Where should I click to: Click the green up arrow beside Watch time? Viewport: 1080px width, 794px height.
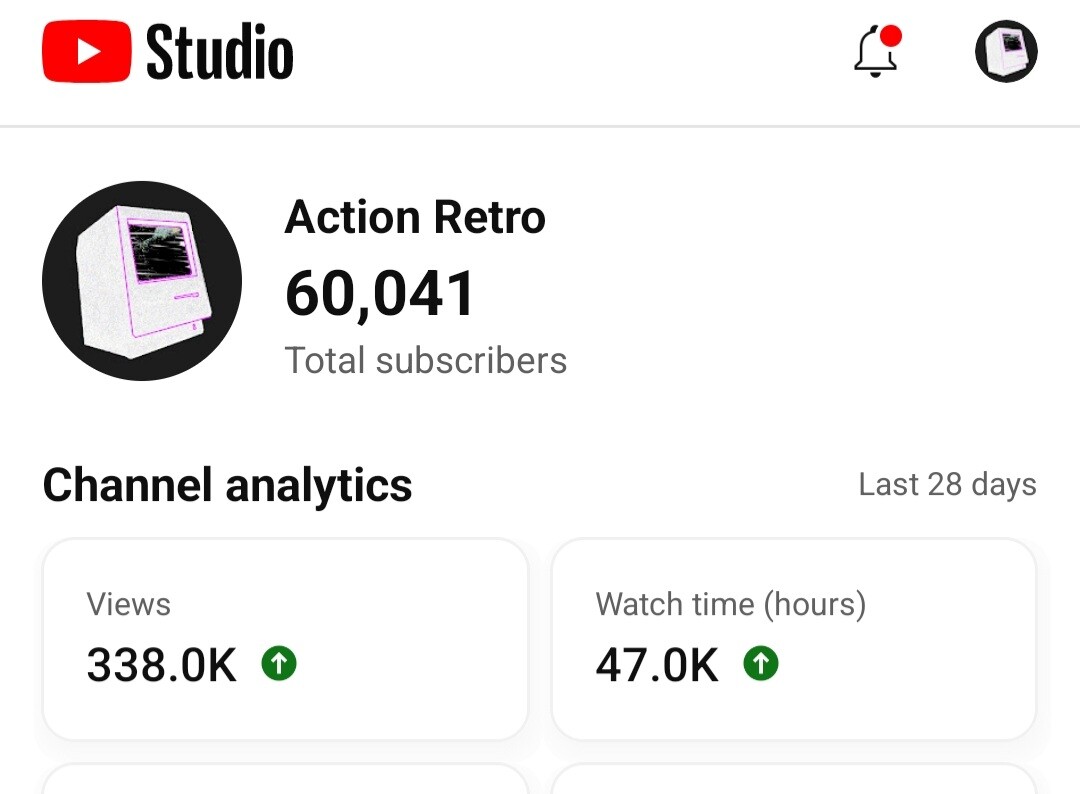[761, 663]
